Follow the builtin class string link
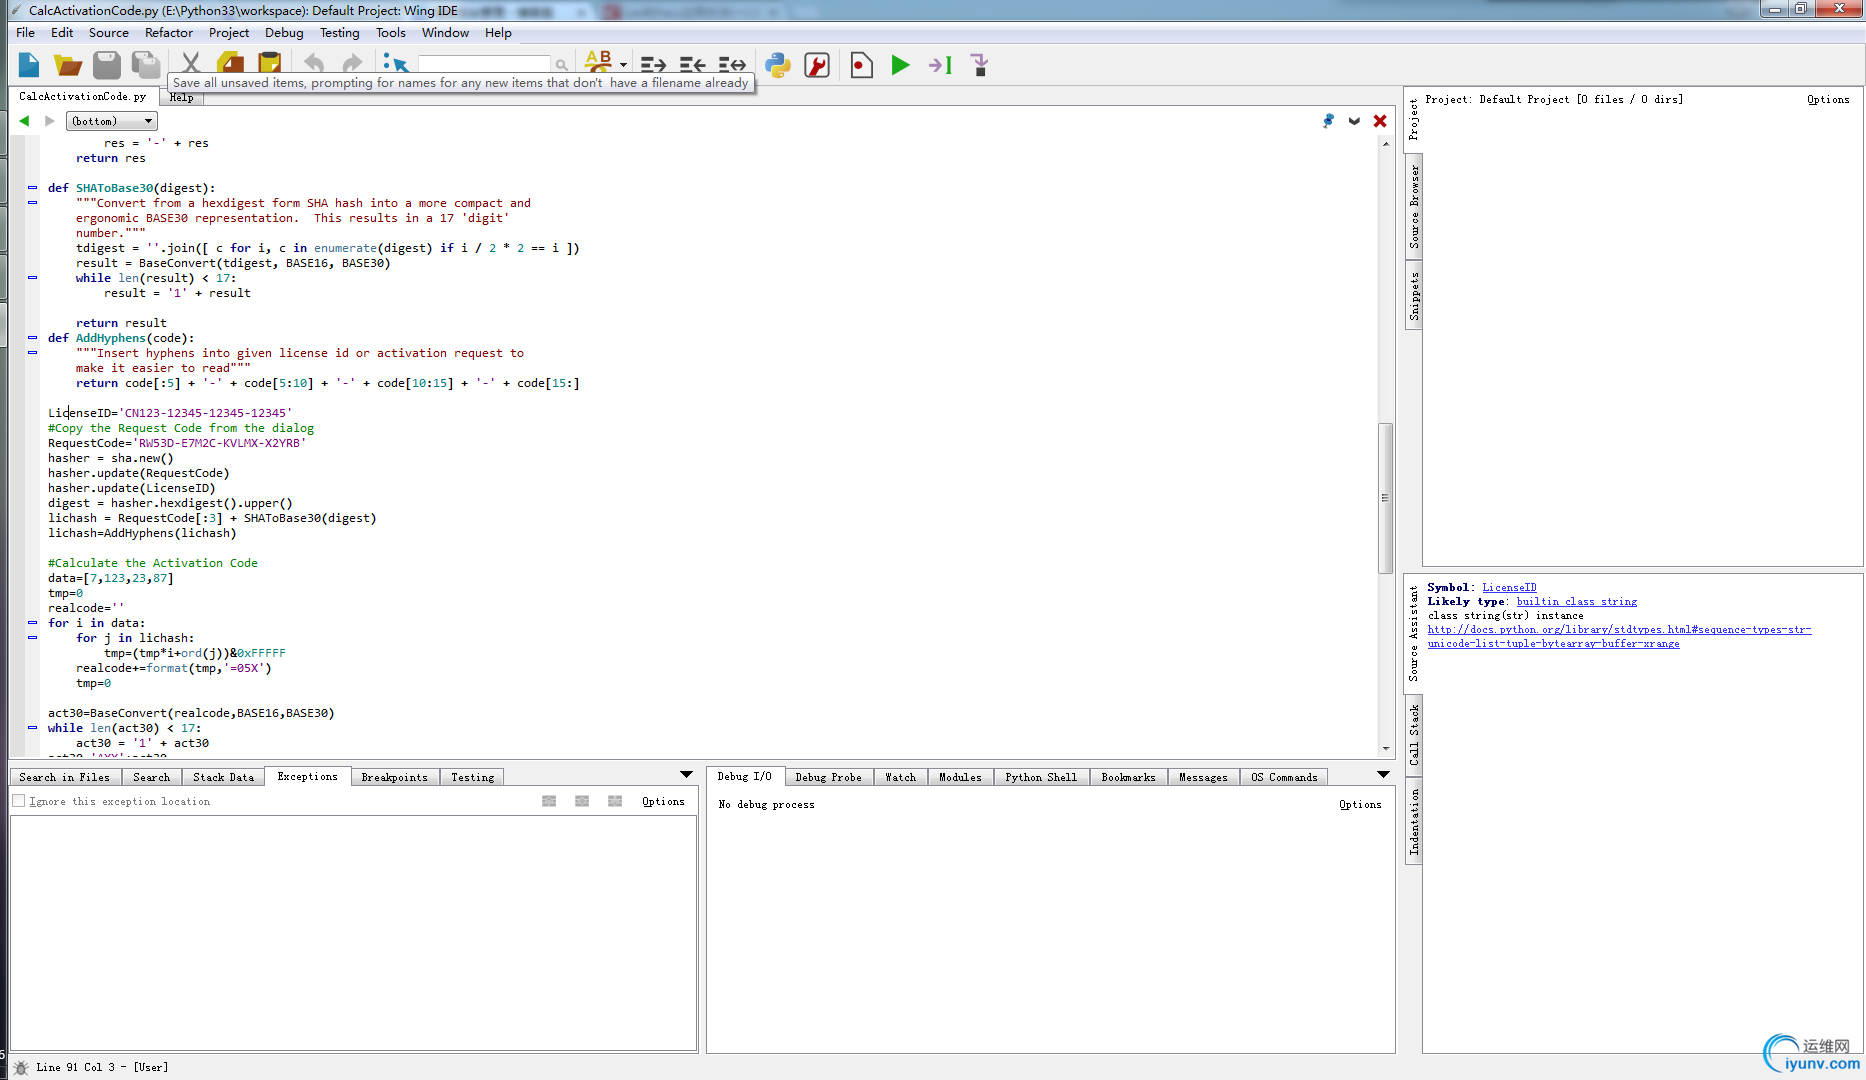 [1577, 601]
